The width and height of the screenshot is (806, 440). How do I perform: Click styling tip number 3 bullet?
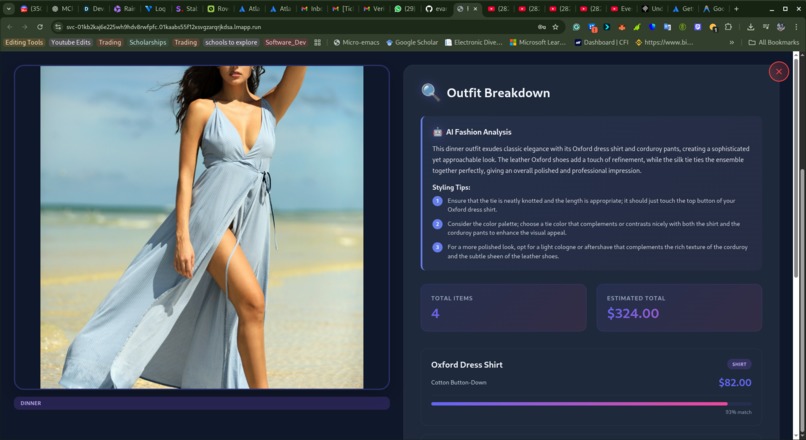[x=437, y=247]
